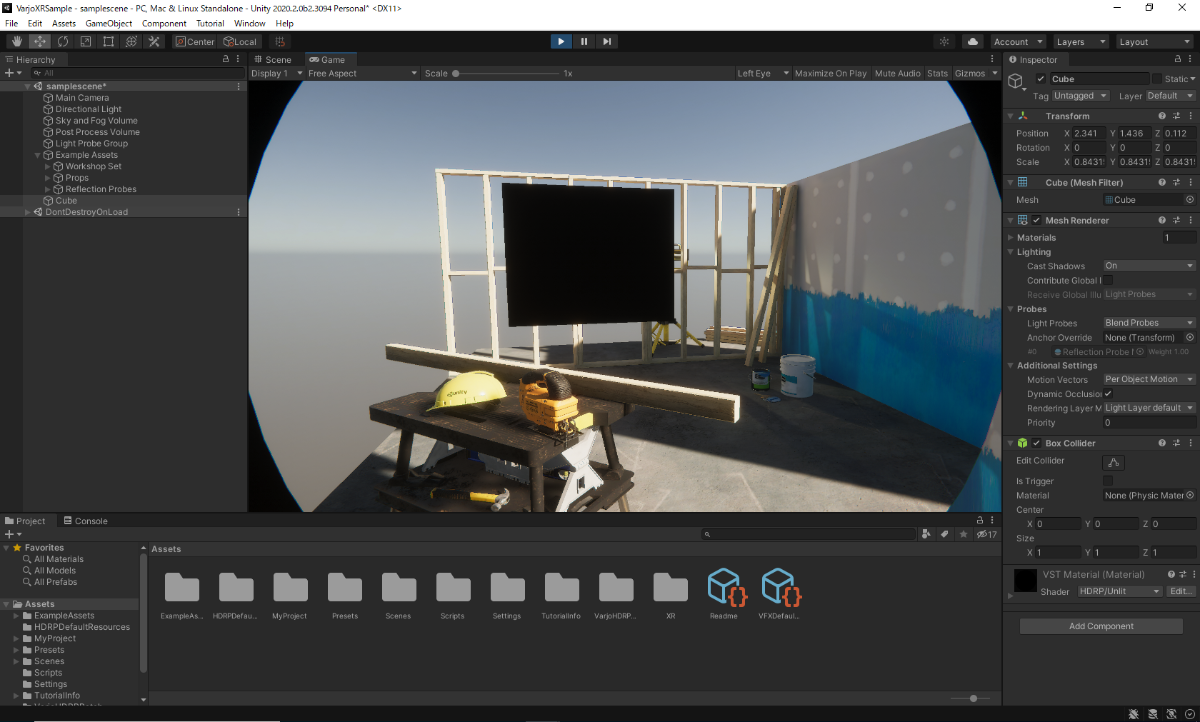This screenshot has height=722, width=1200.
Task: Switch to the Scene tab
Action: 273,60
